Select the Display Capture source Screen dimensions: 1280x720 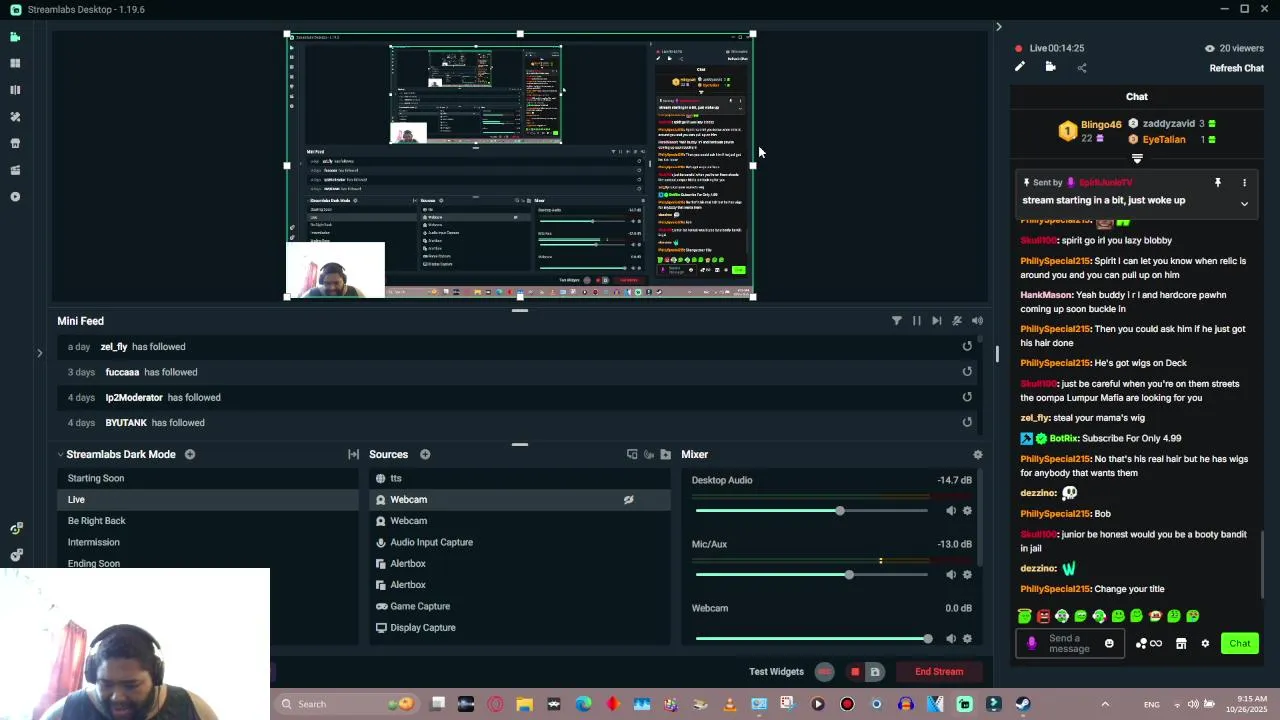pos(520,627)
